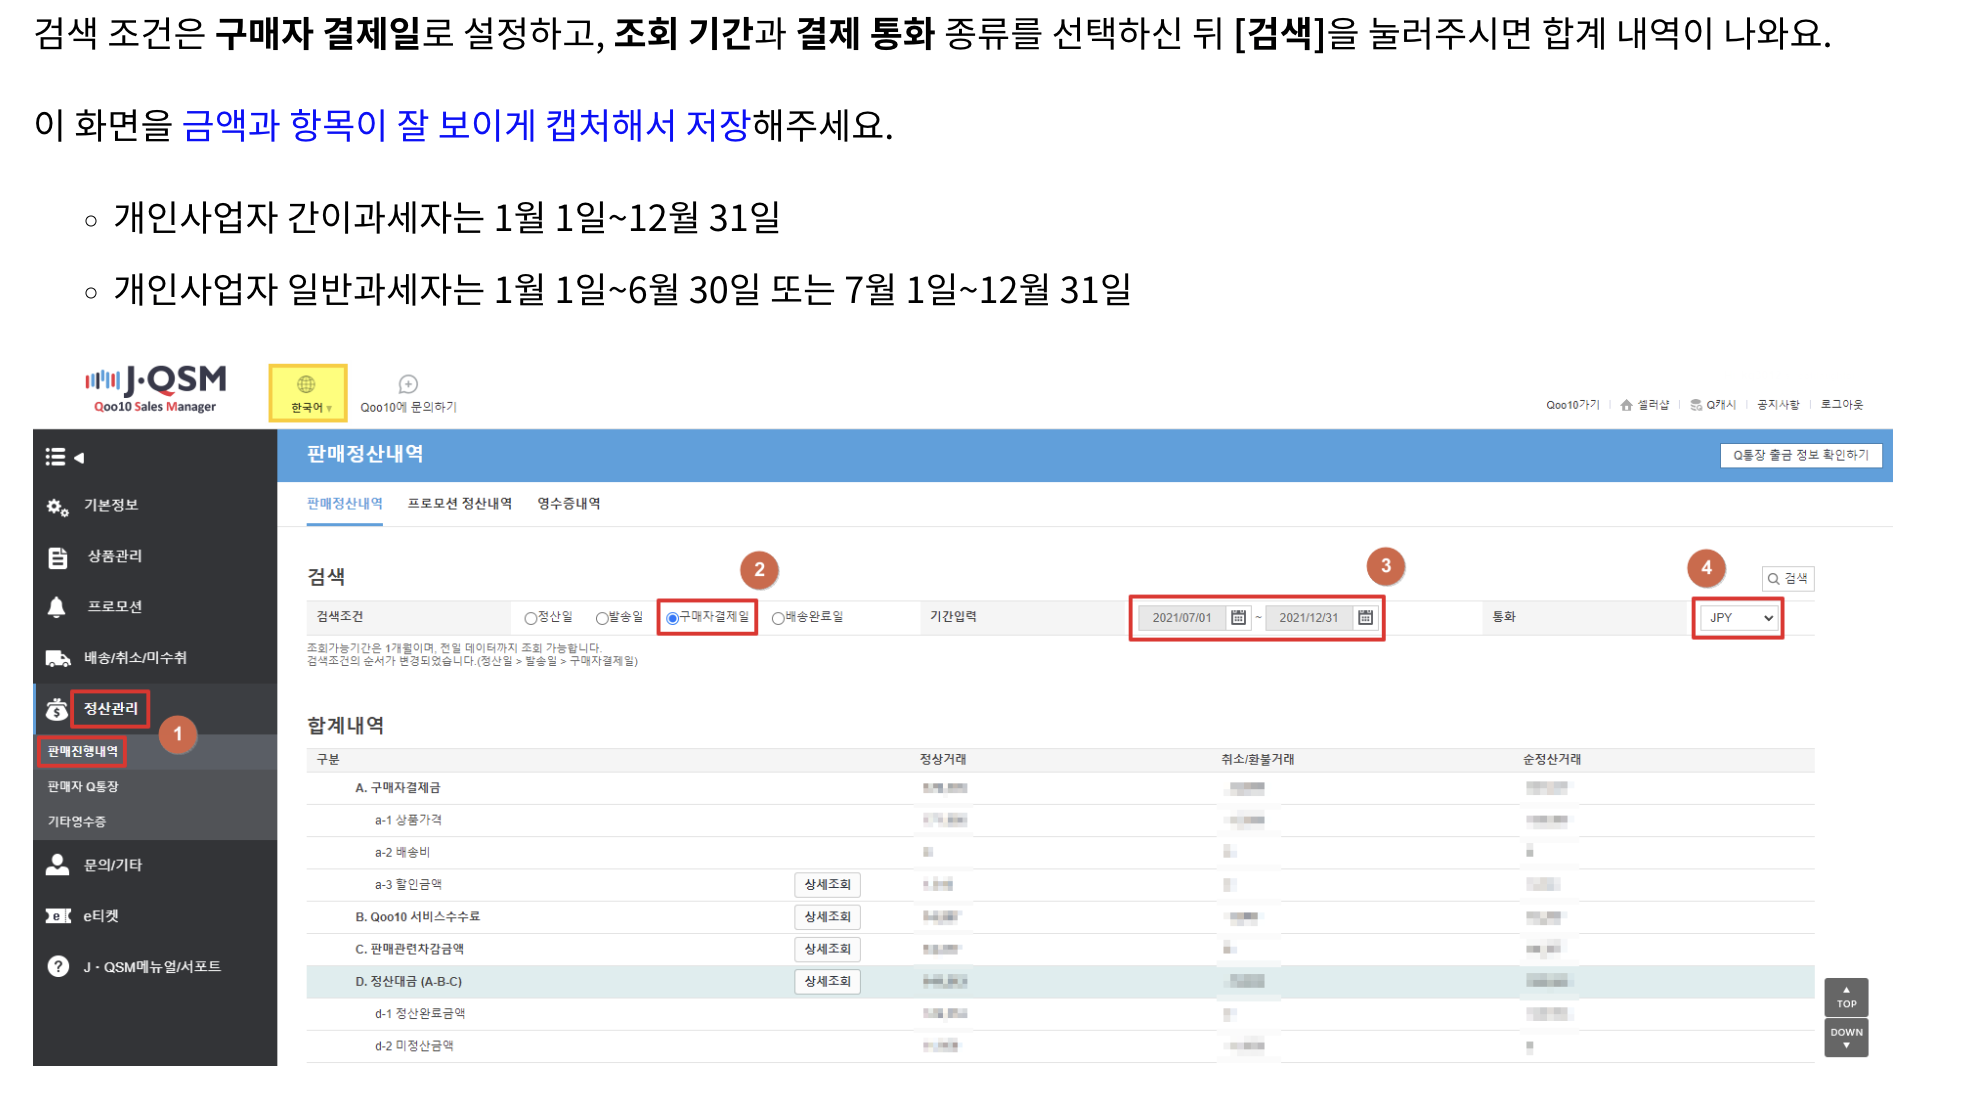1976x1116 pixels.
Task: Open the start date calendar picker icon
Action: coord(1238,618)
